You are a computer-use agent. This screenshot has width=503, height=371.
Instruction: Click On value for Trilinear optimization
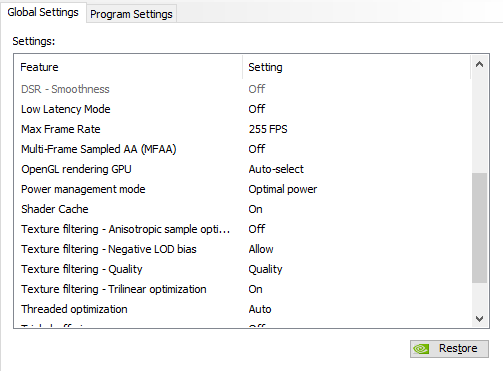(255, 289)
